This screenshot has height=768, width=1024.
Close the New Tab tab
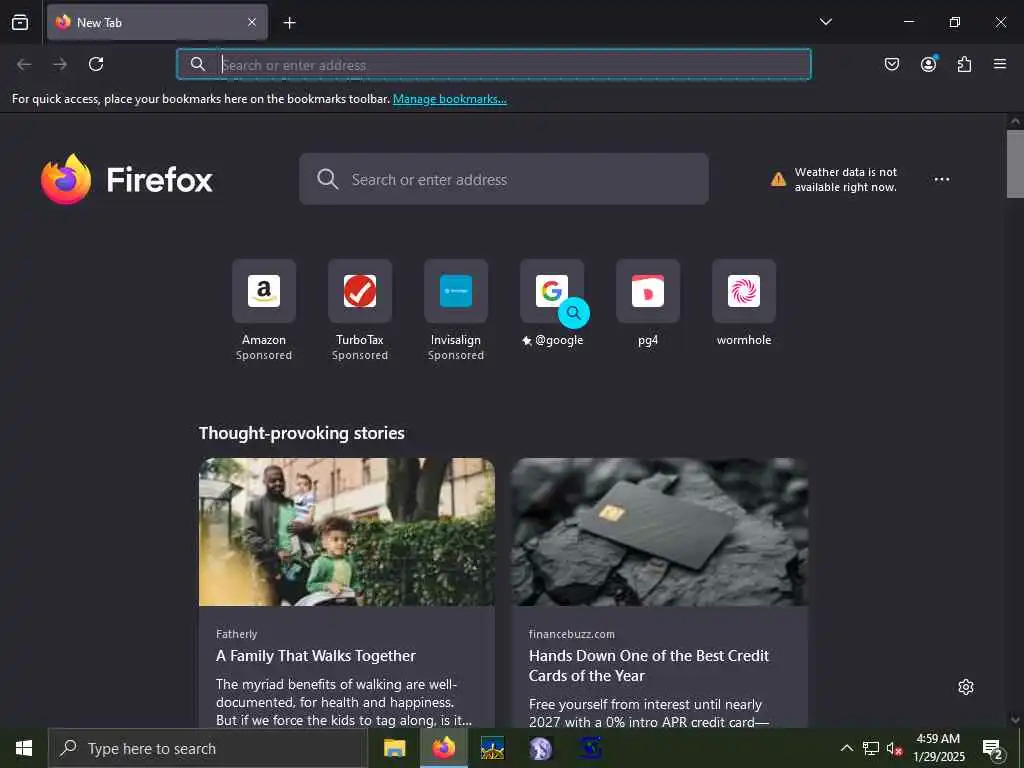[251, 22]
